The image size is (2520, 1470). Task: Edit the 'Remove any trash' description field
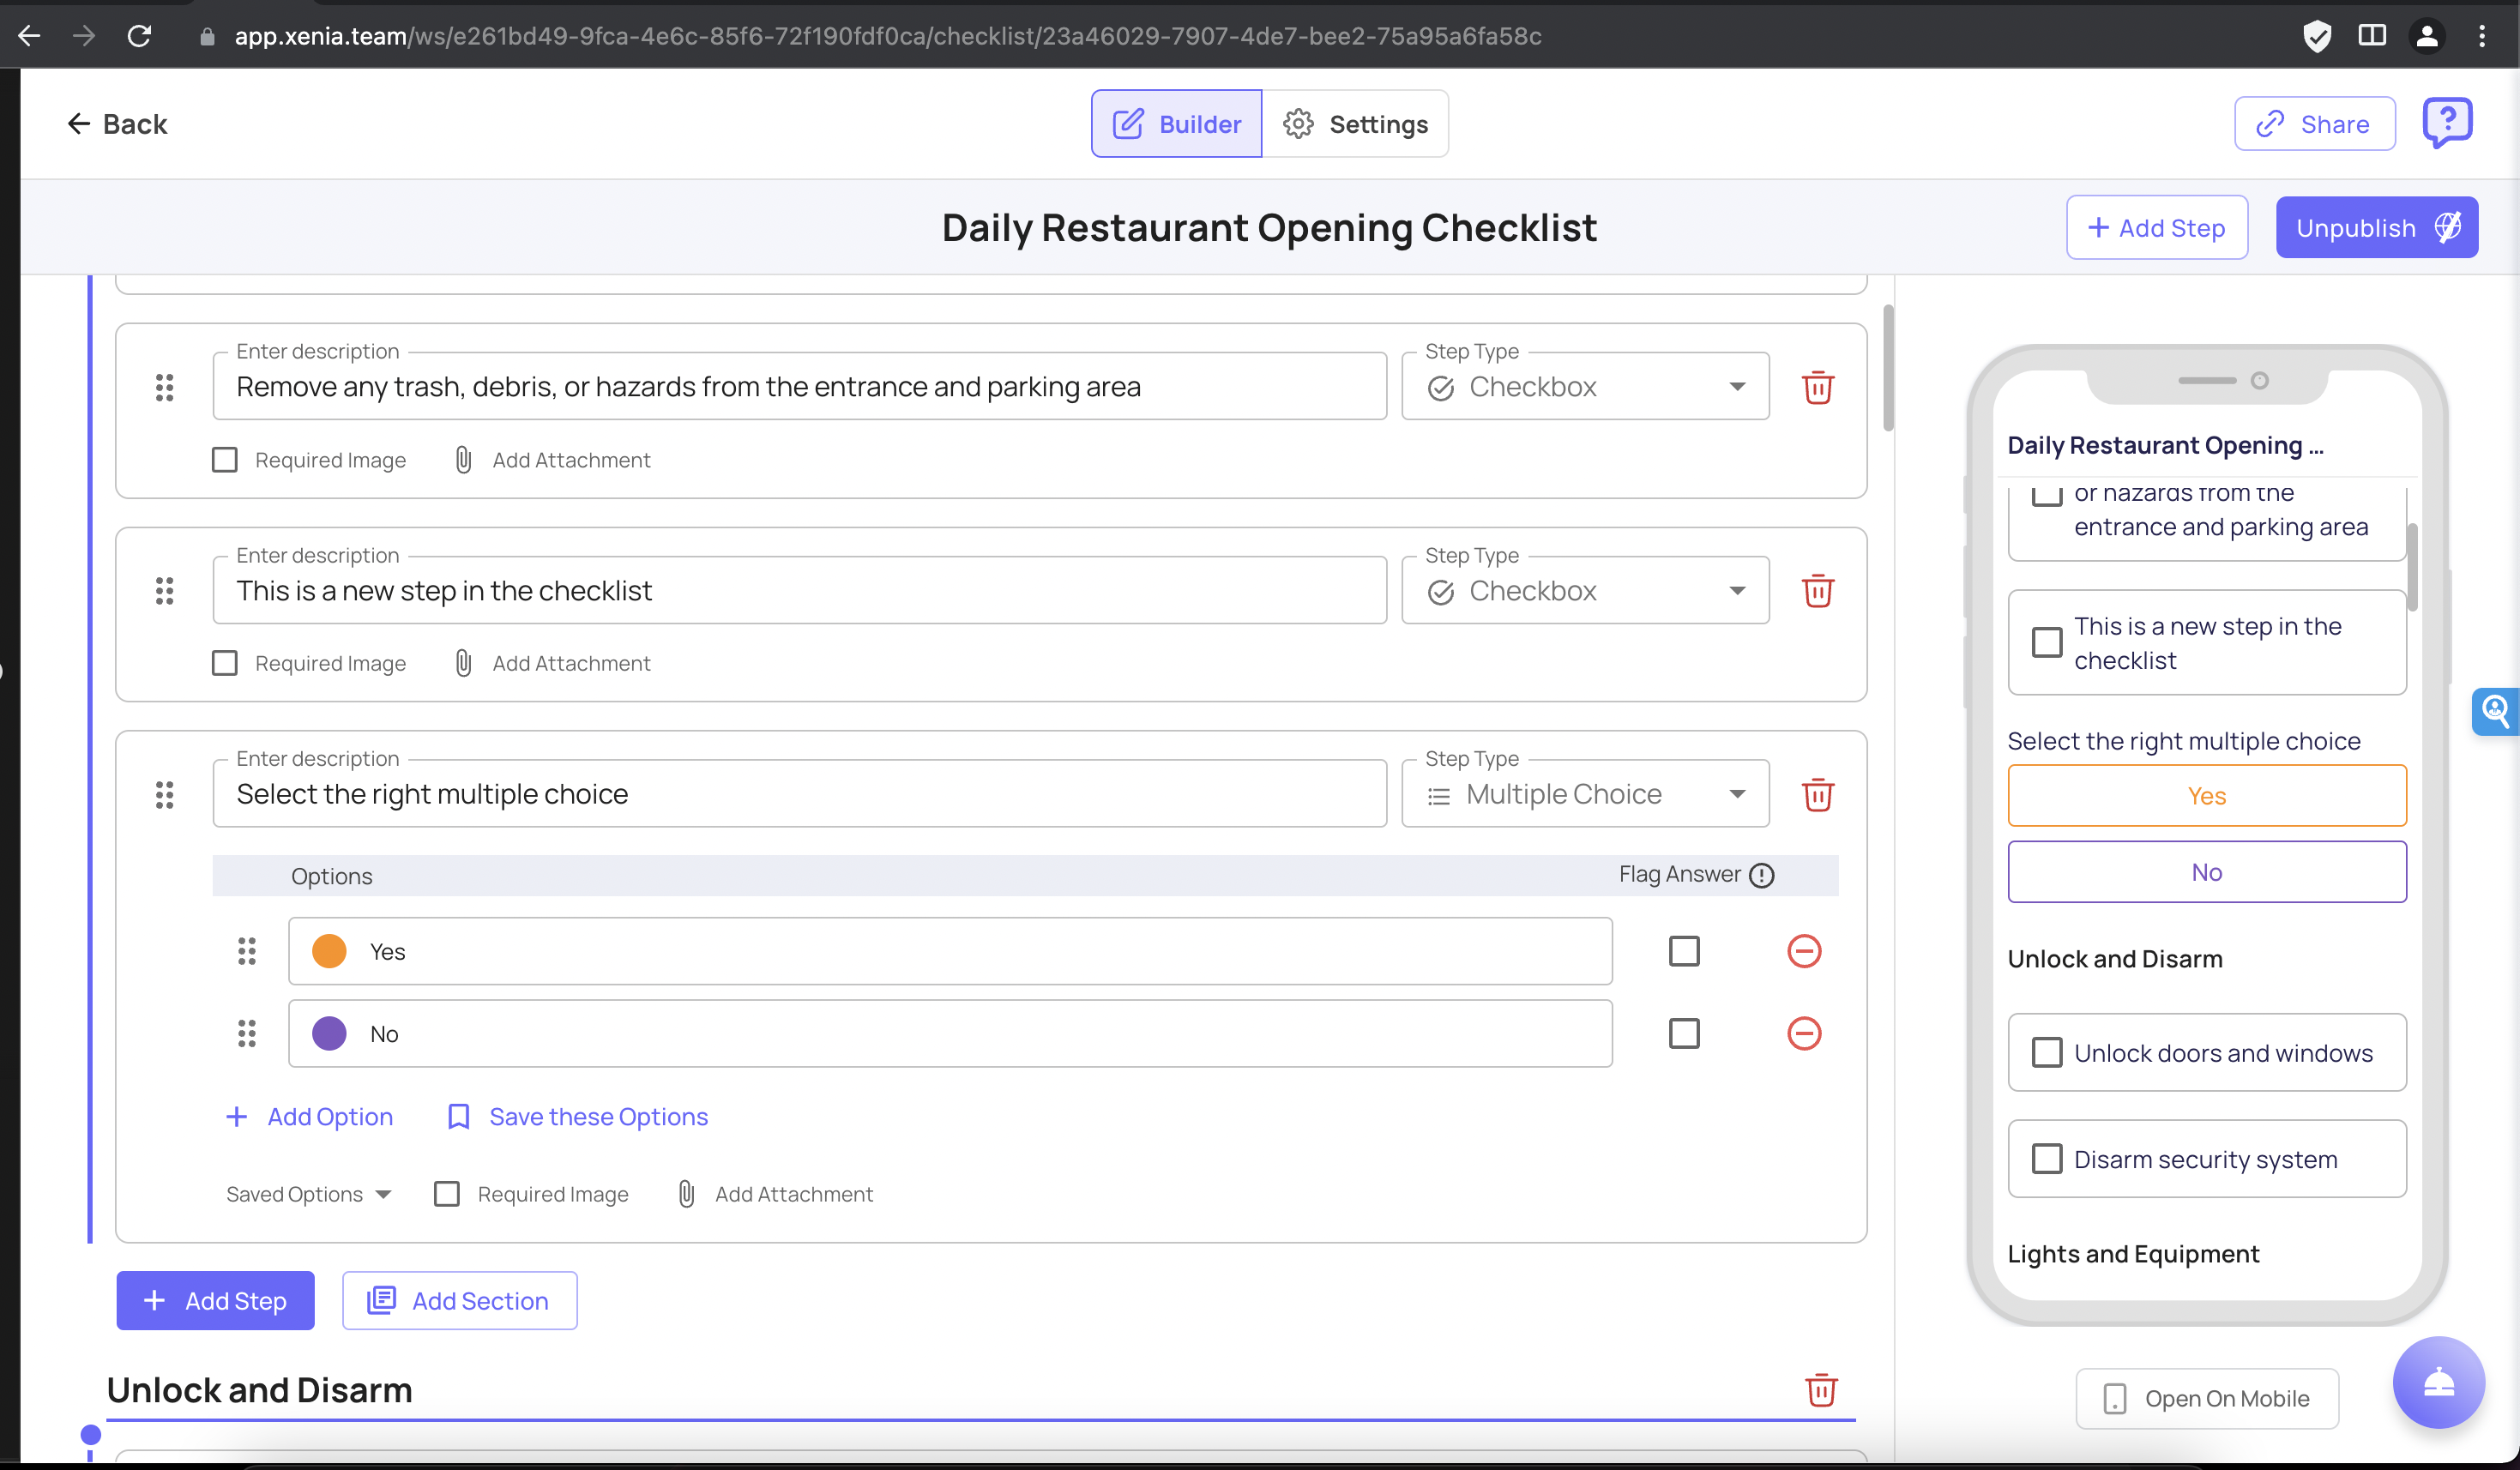(799, 387)
